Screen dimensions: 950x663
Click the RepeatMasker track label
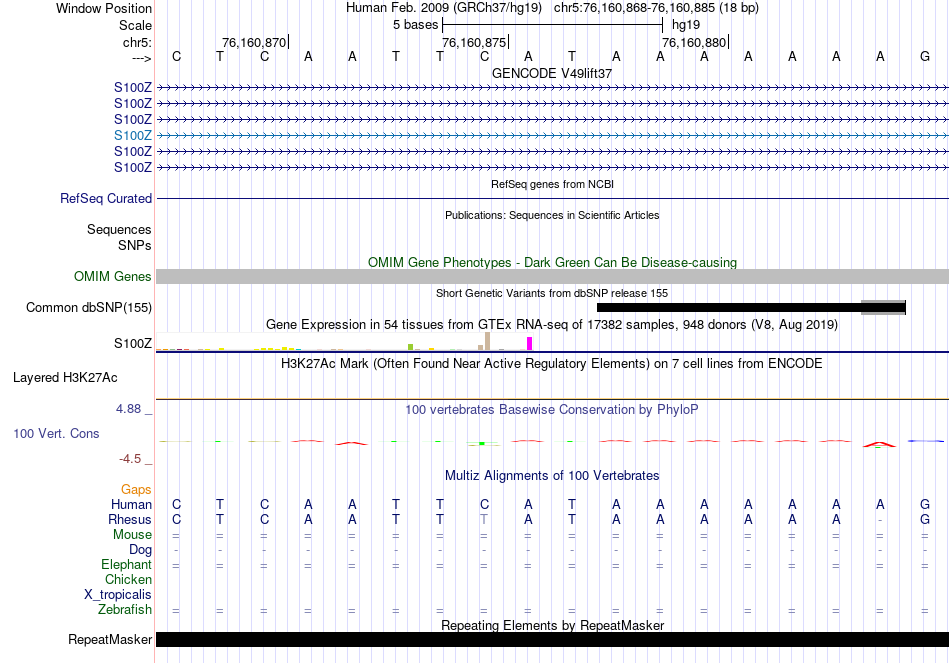point(110,640)
